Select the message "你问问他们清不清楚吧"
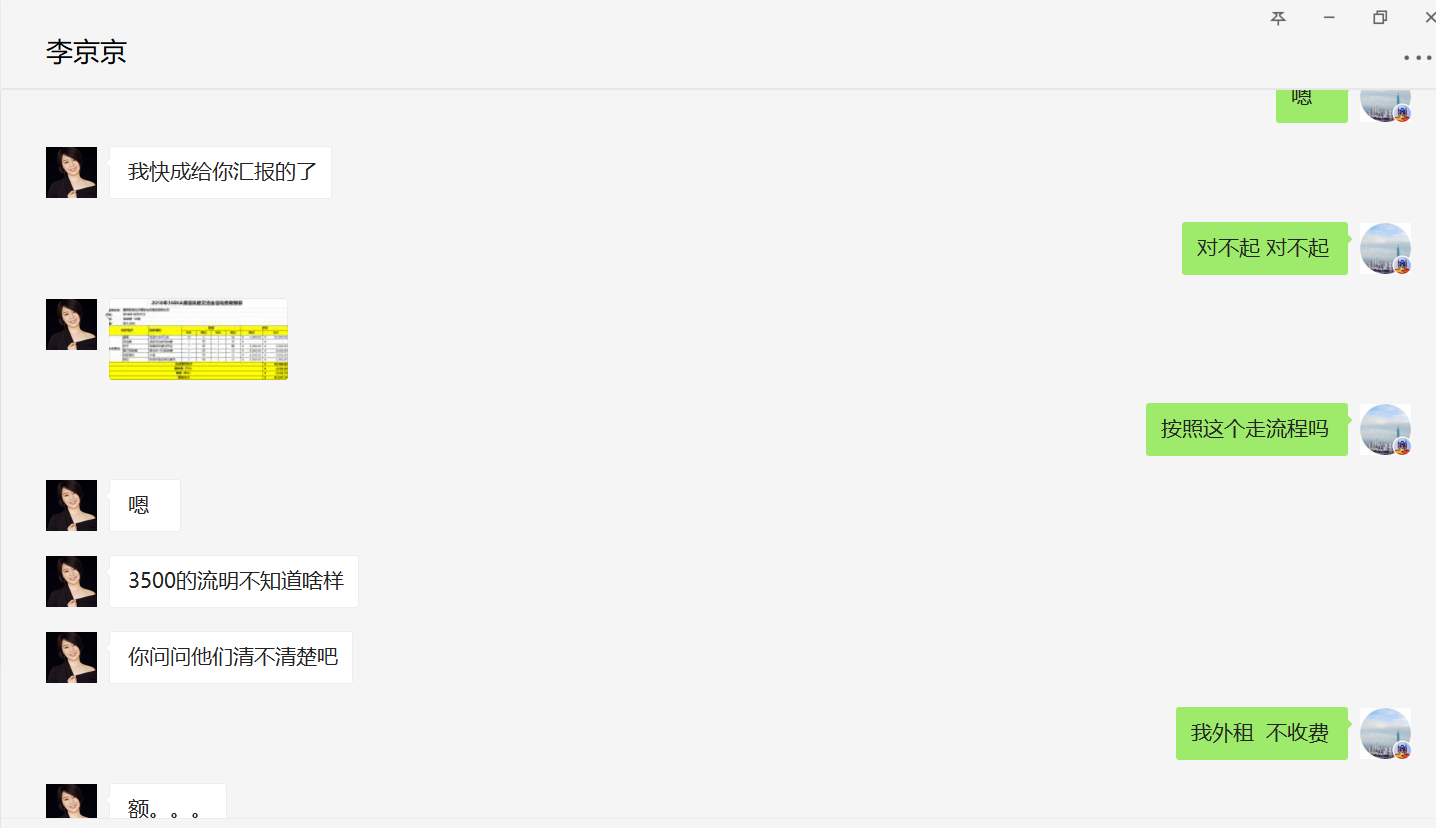Viewport: 1436px width, 828px height. click(231, 657)
